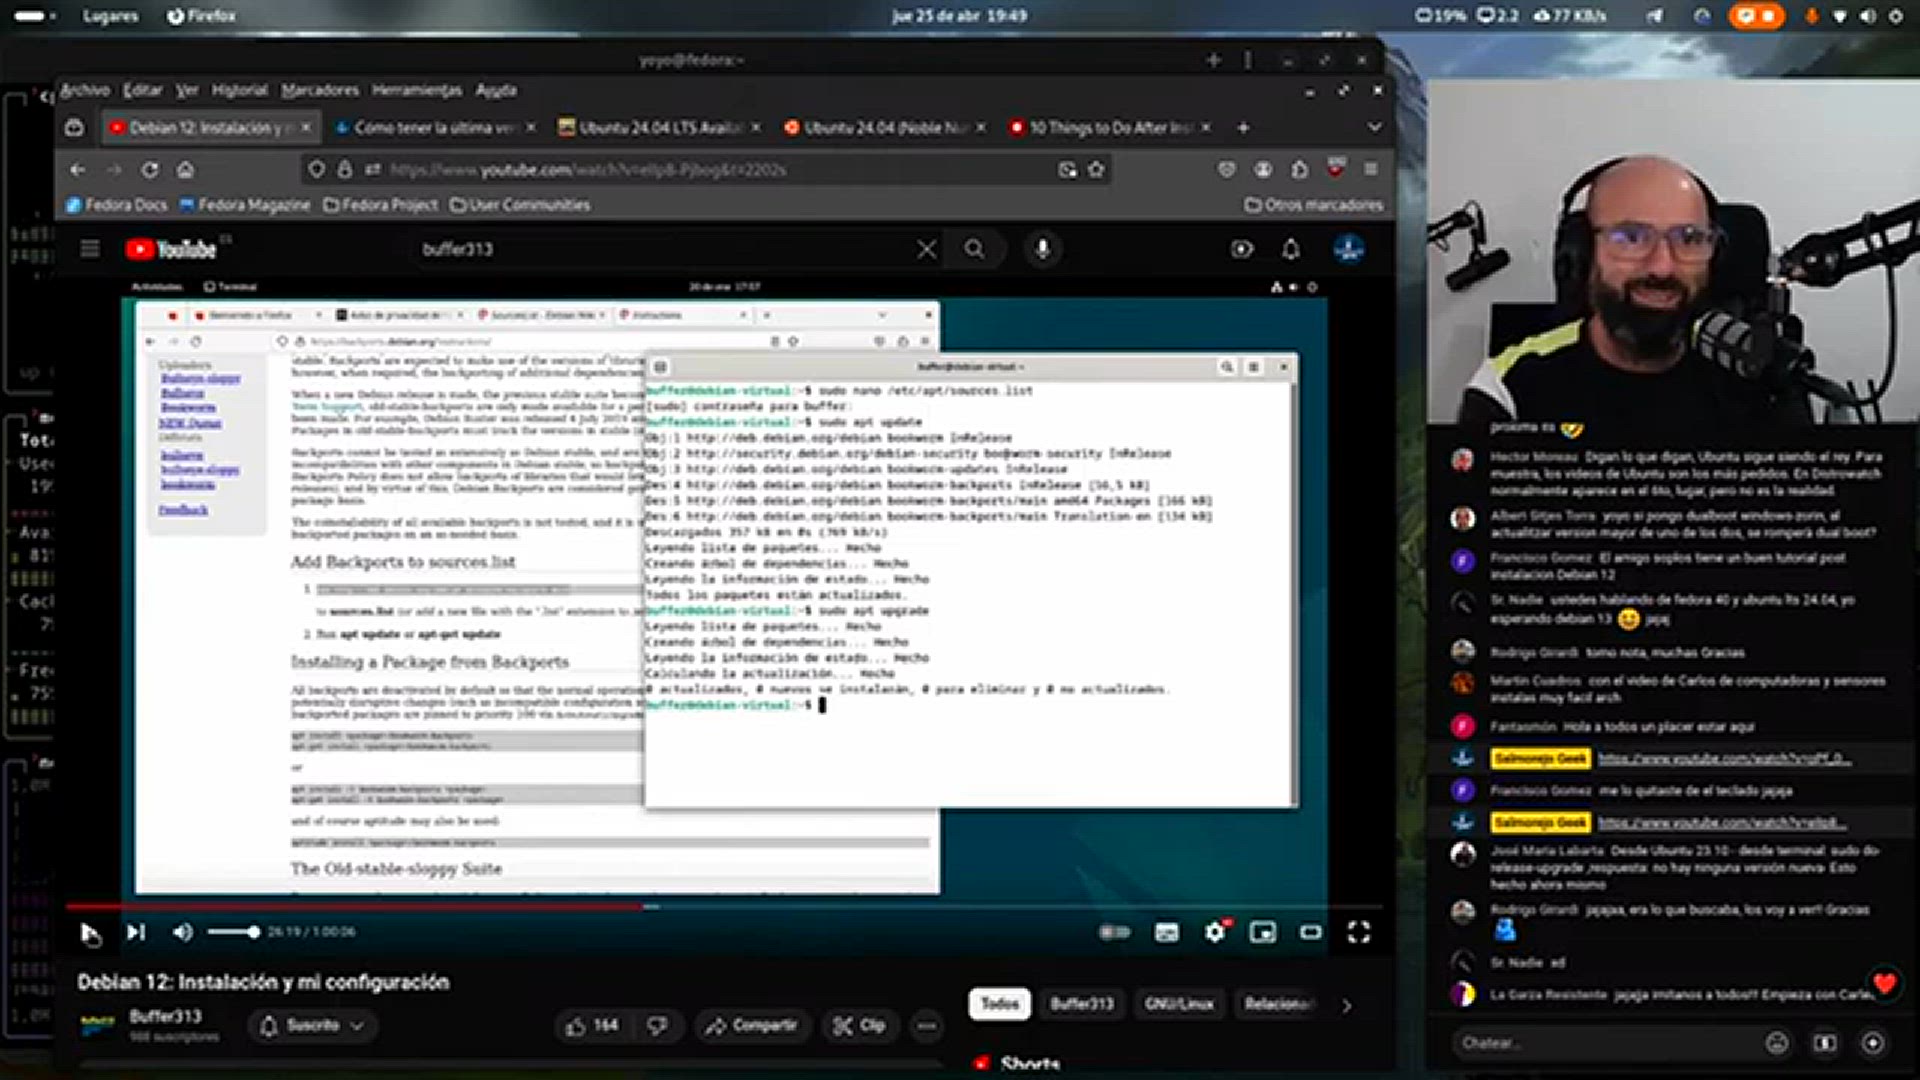Clear the buffer313 search text with X
Image resolution: width=1920 pixels, height=1080 pixels.
927,249
